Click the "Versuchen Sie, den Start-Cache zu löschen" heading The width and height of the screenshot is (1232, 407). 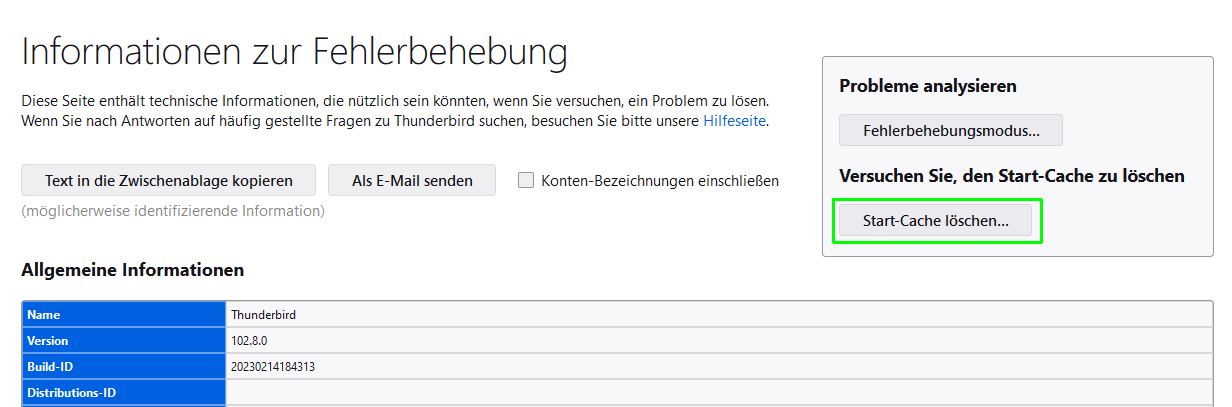pos(1011,176)
